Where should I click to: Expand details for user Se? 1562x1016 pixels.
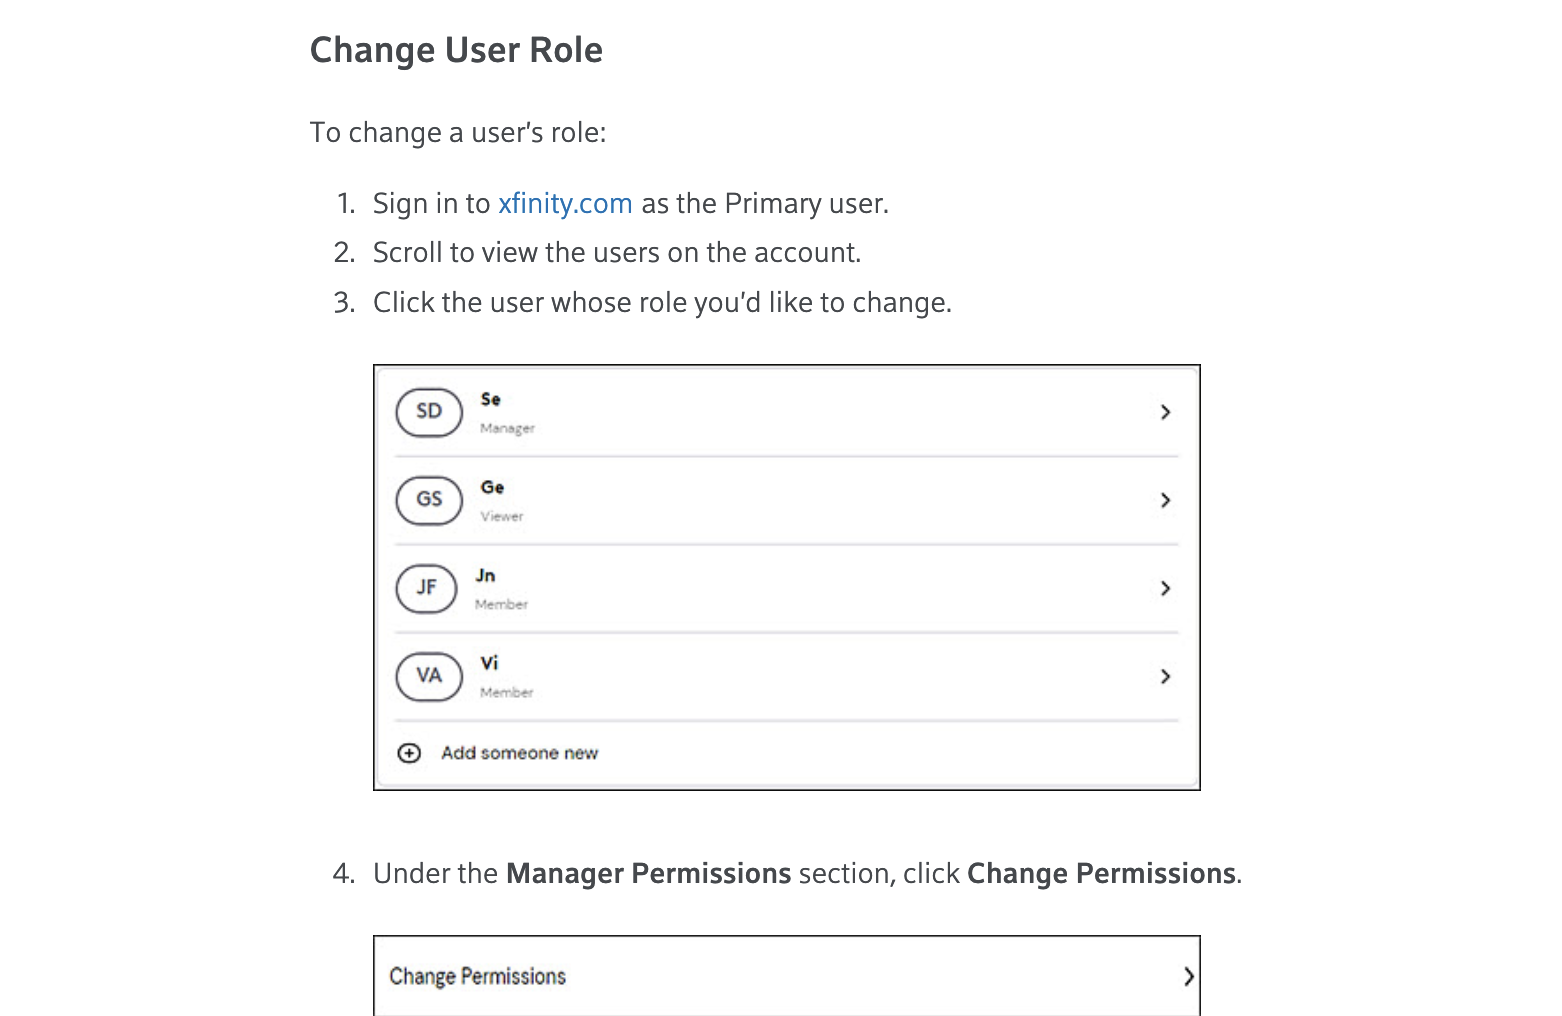coord(1165,412)
